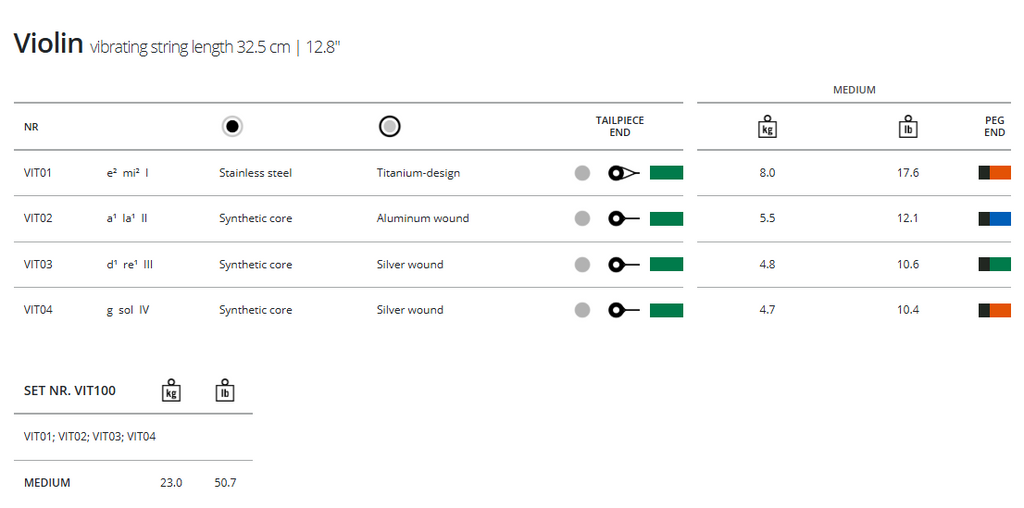The image size is (1024, 508).
Task: Click the 5.5 kg tension value
Action: click(x=767, y=219)
